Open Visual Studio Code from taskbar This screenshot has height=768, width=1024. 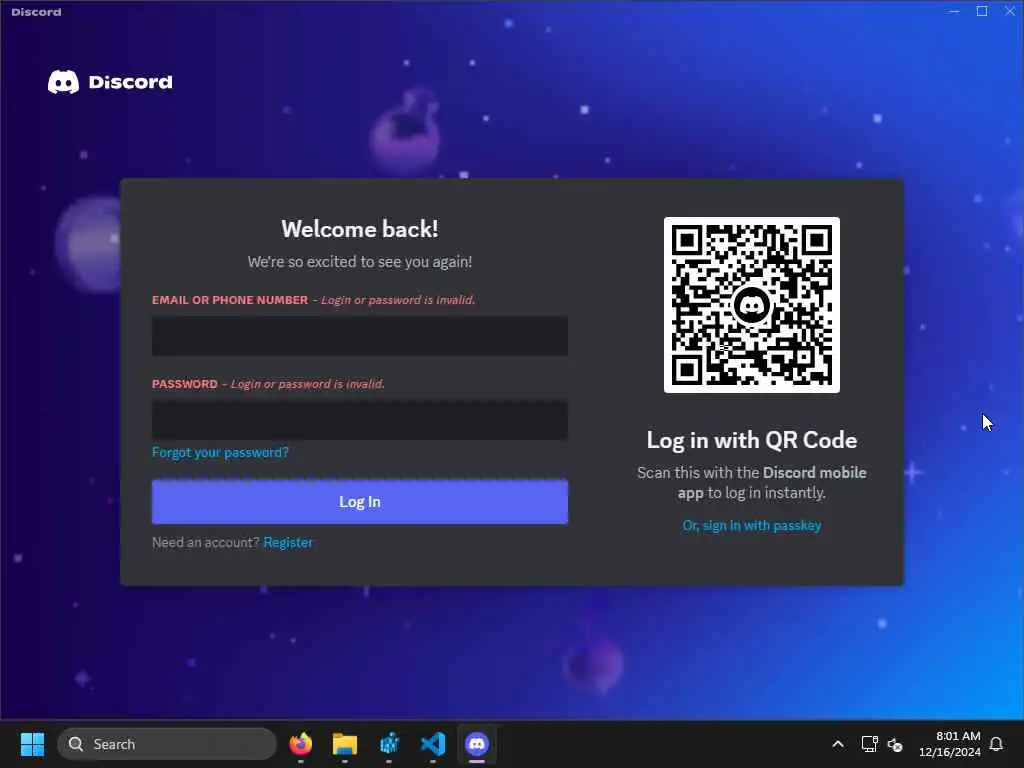point(433,744)
